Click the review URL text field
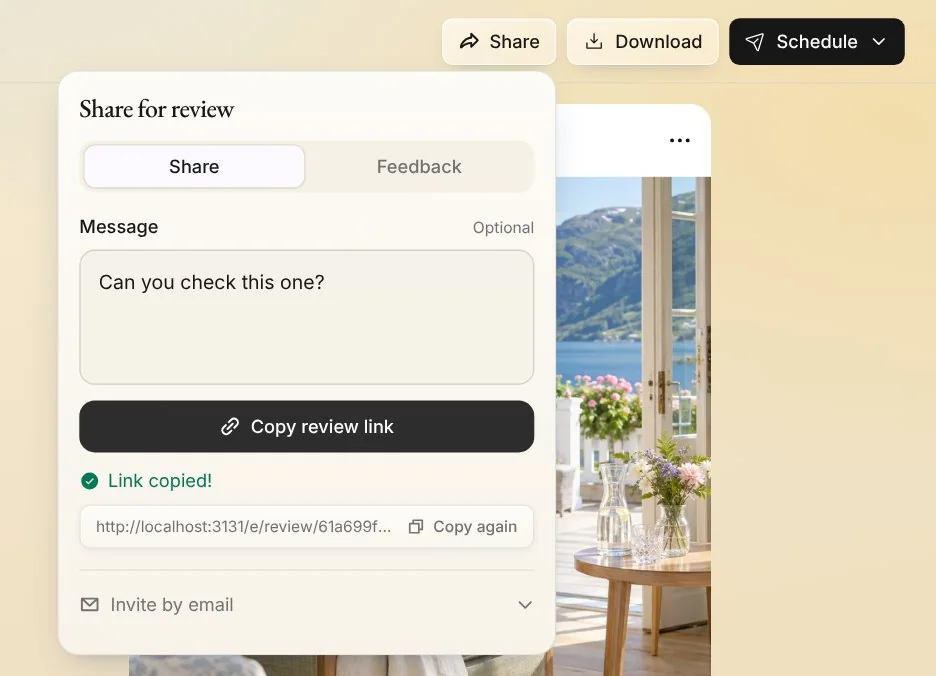Screen dimensions: 936x676 point(244,527)
